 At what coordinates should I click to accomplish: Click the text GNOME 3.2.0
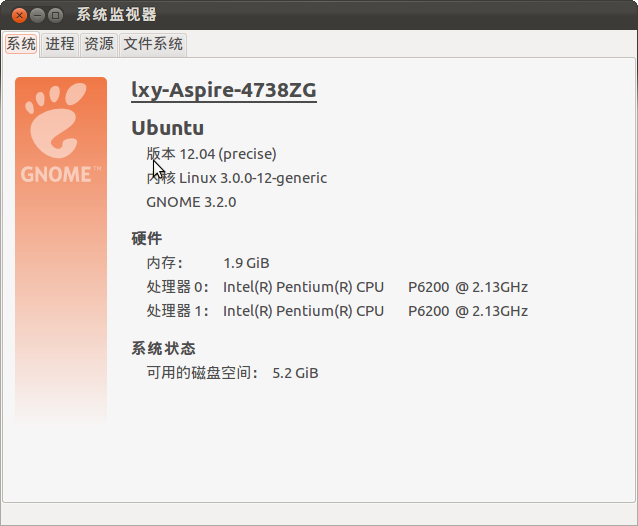[x=191, y=202]
